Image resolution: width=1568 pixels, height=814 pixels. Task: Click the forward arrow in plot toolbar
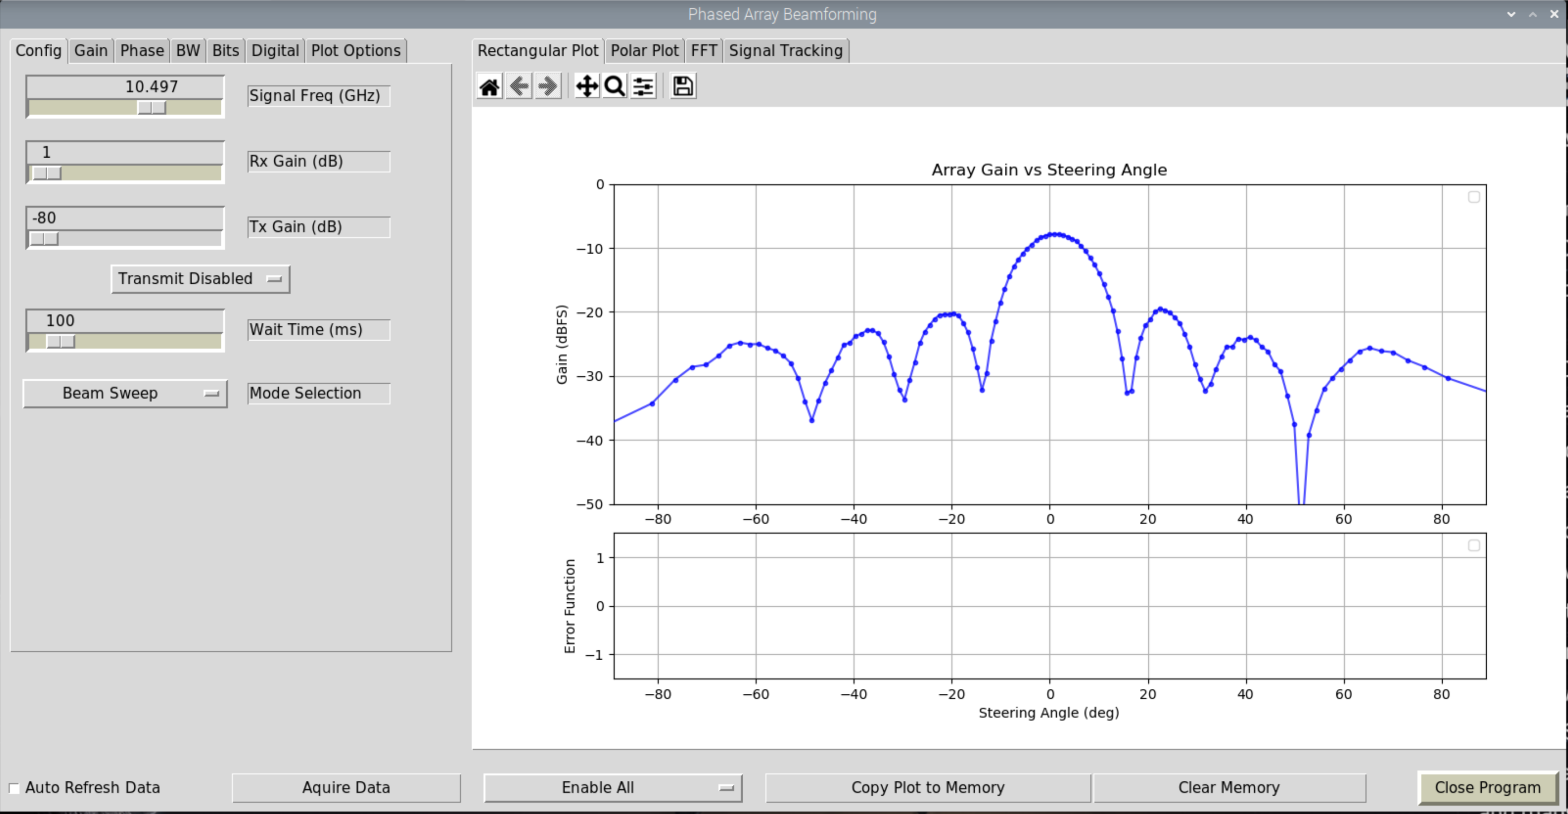pyautogui.click(x=548, y=87)
